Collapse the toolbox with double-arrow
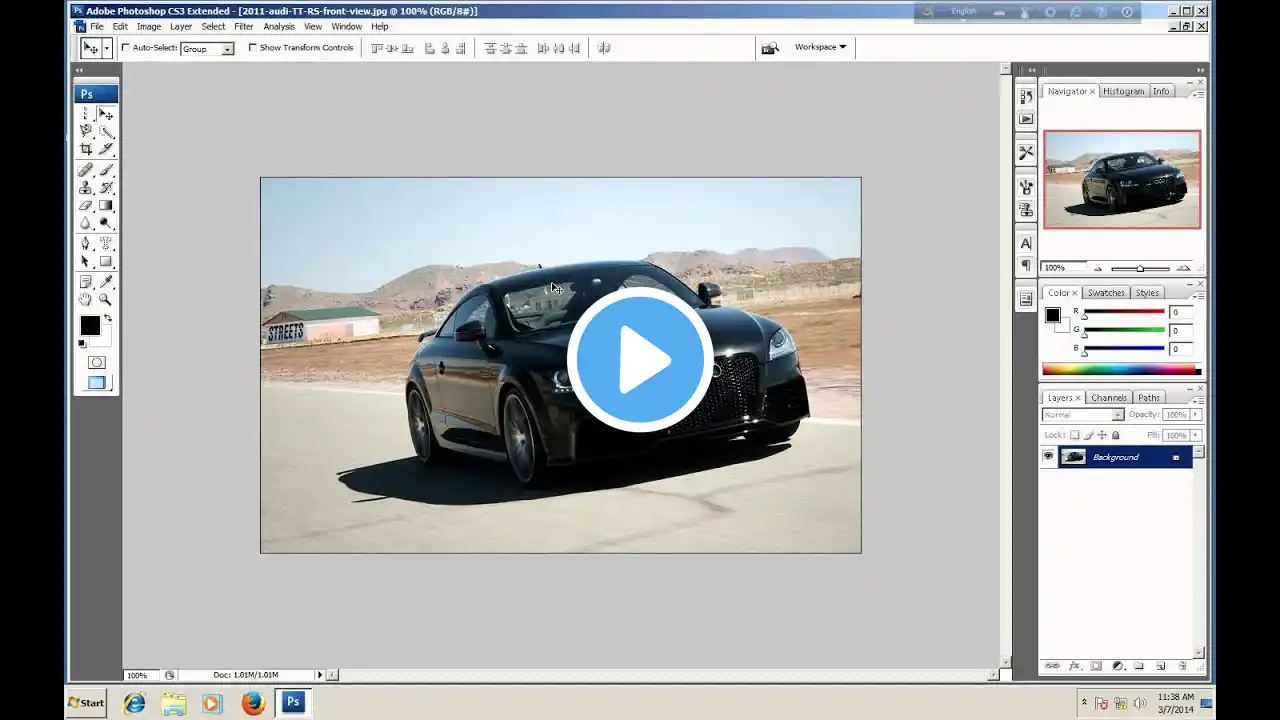 (x=79, y=70)
